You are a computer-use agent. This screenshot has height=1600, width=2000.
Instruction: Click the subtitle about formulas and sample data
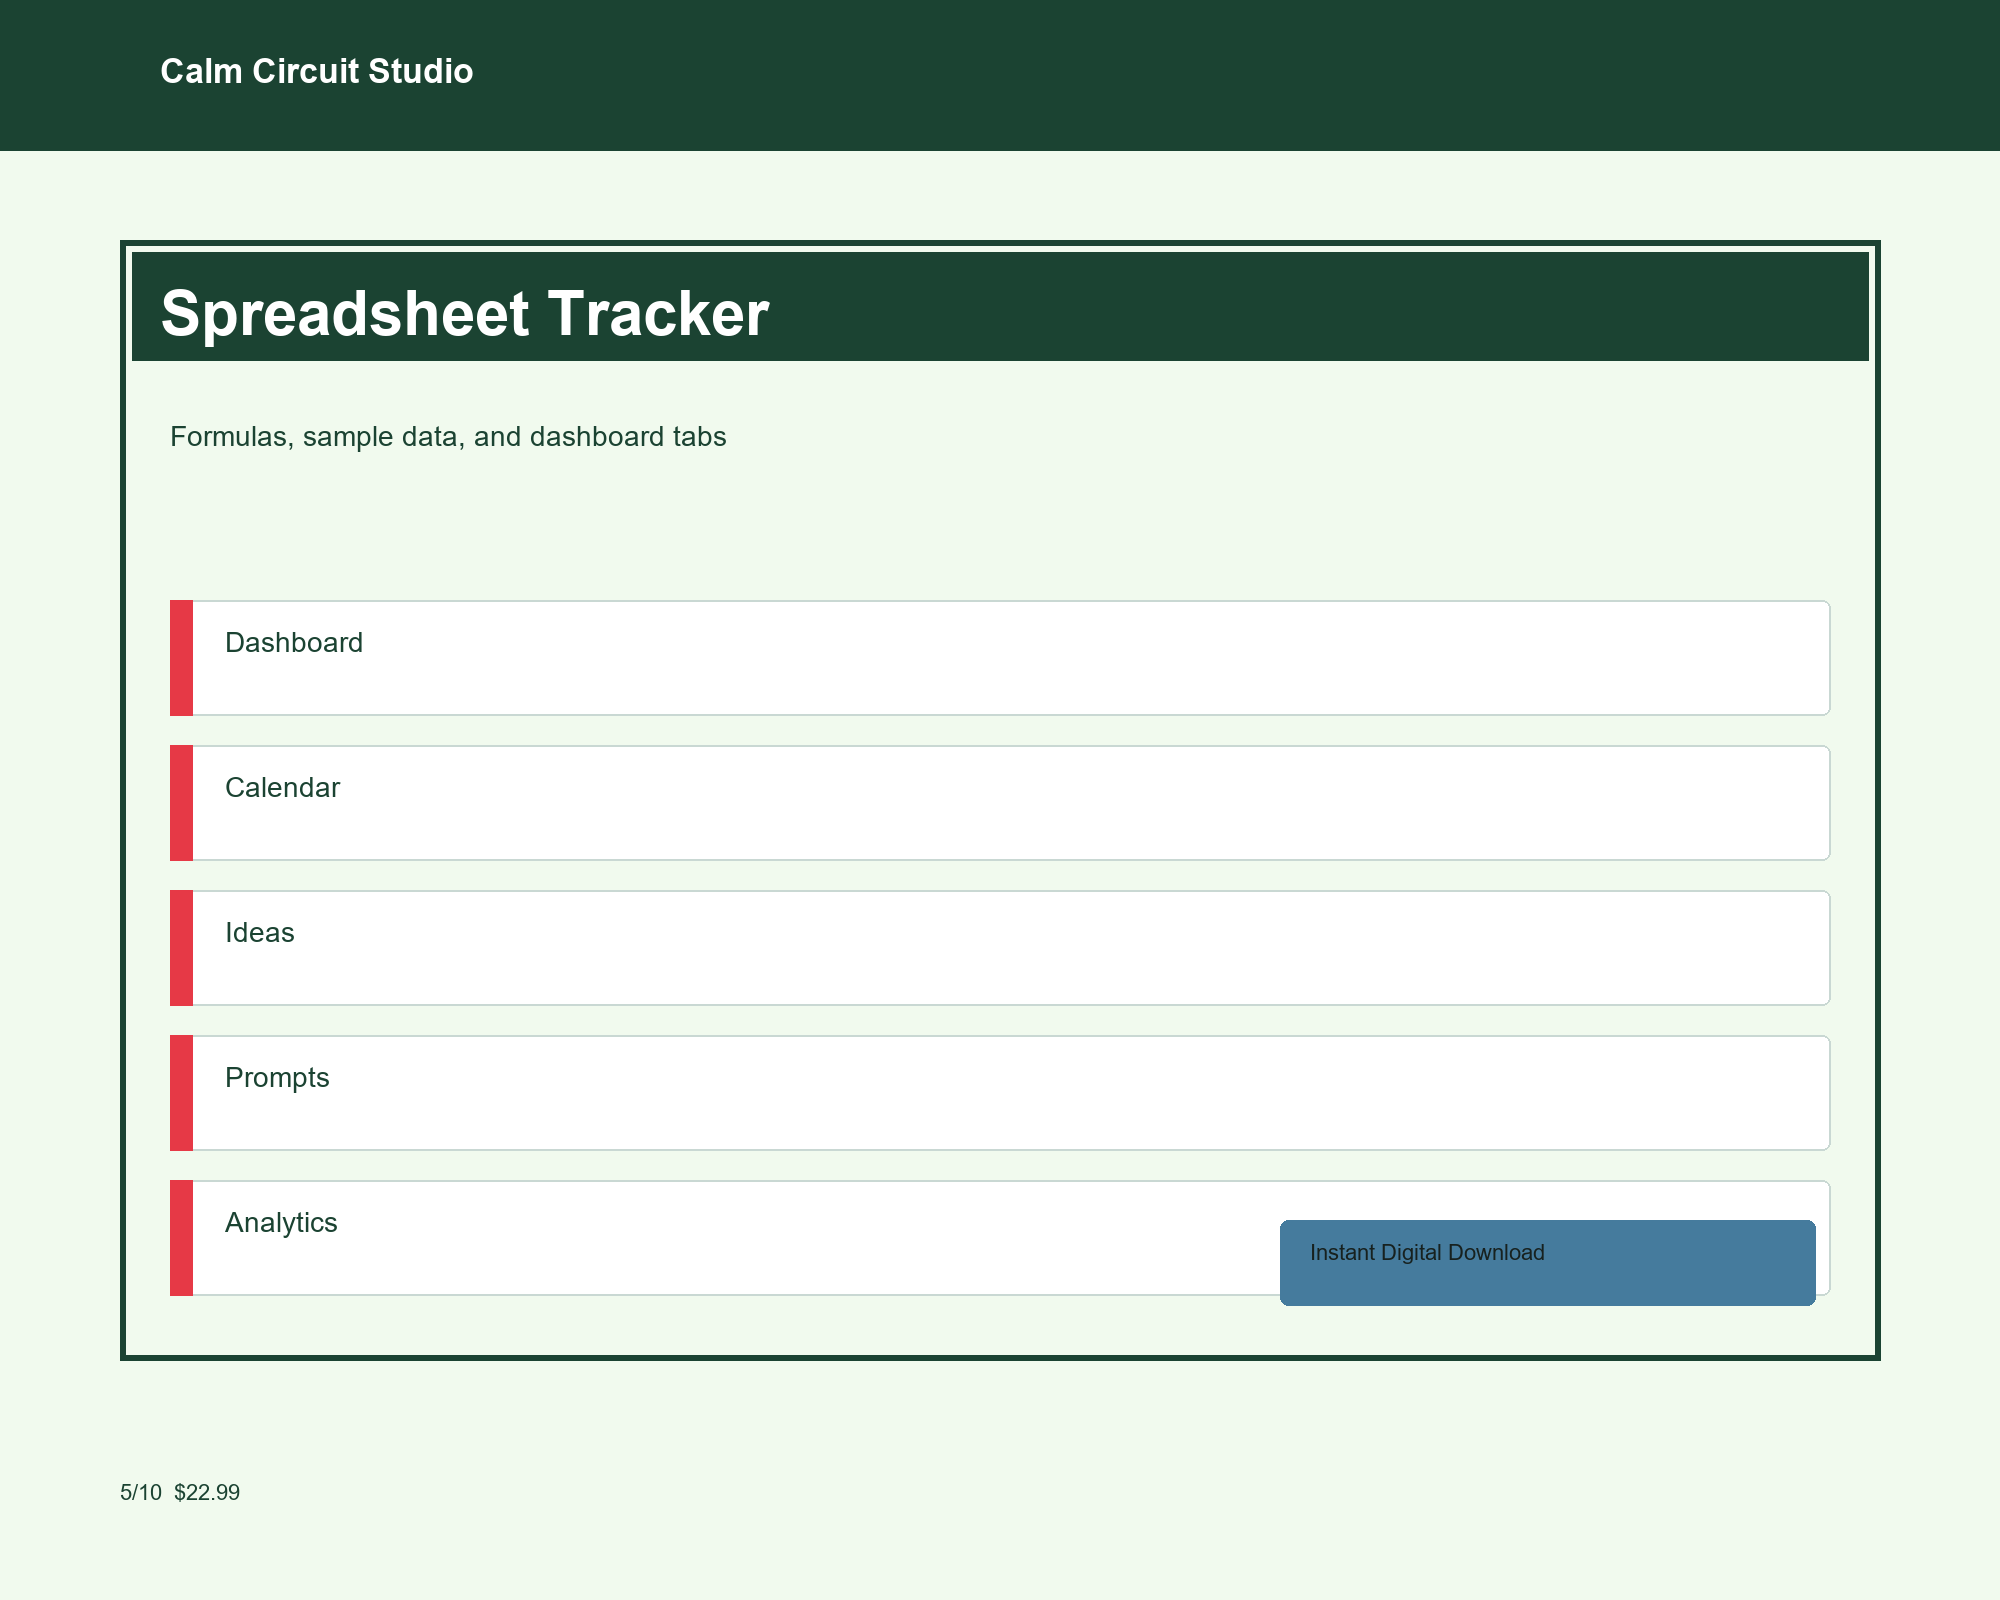pos(448,436)
